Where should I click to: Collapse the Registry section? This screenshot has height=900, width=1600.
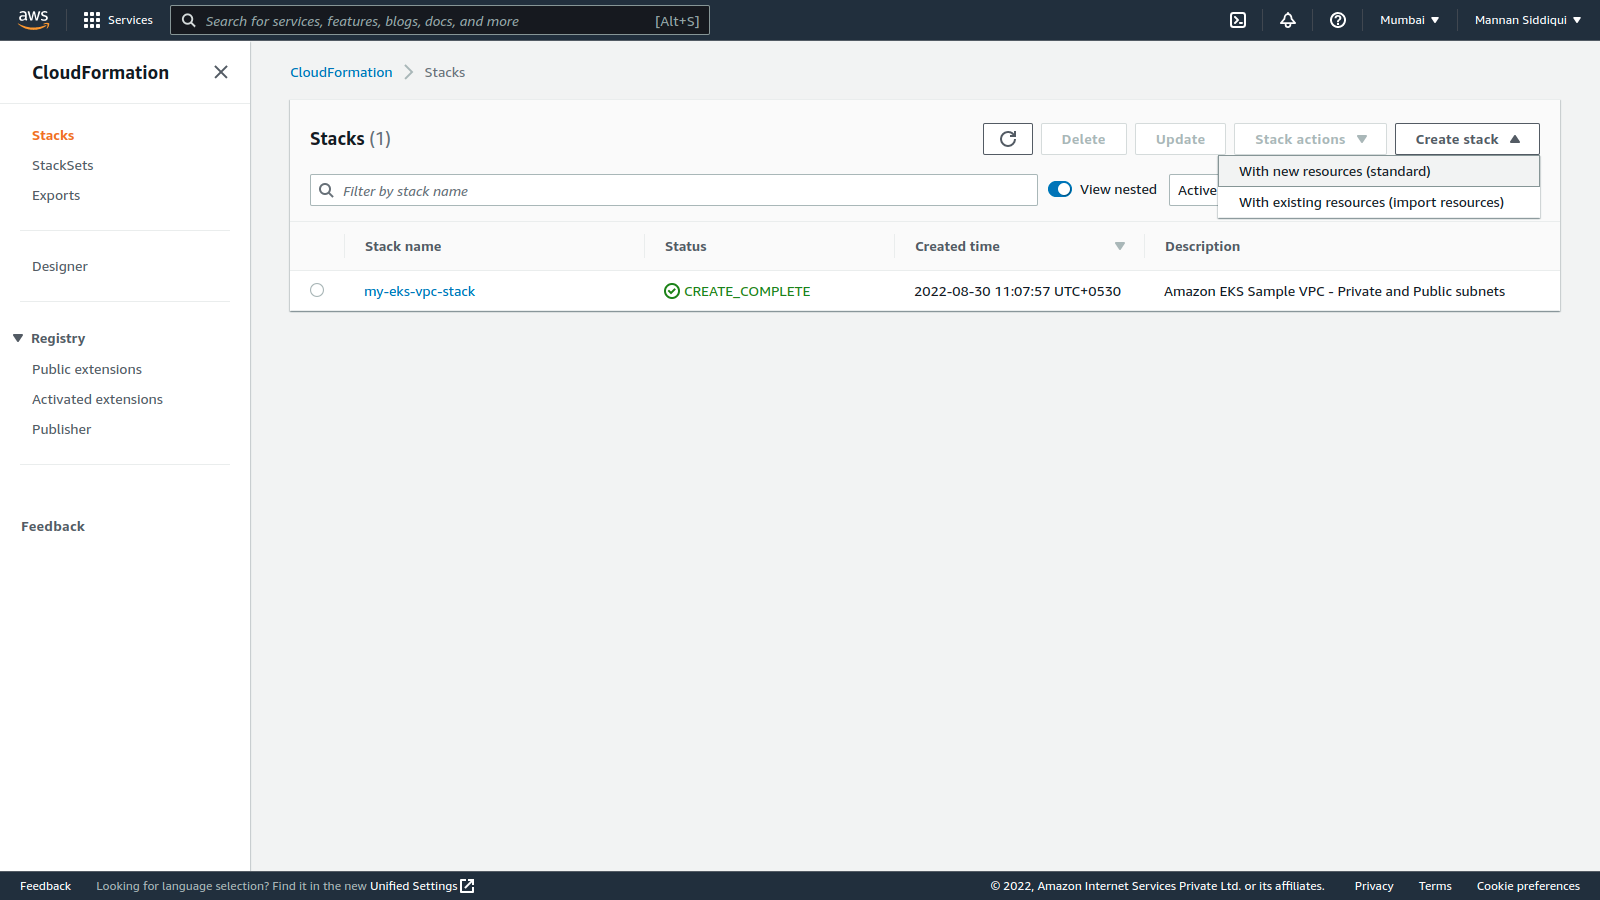(16, 338)
